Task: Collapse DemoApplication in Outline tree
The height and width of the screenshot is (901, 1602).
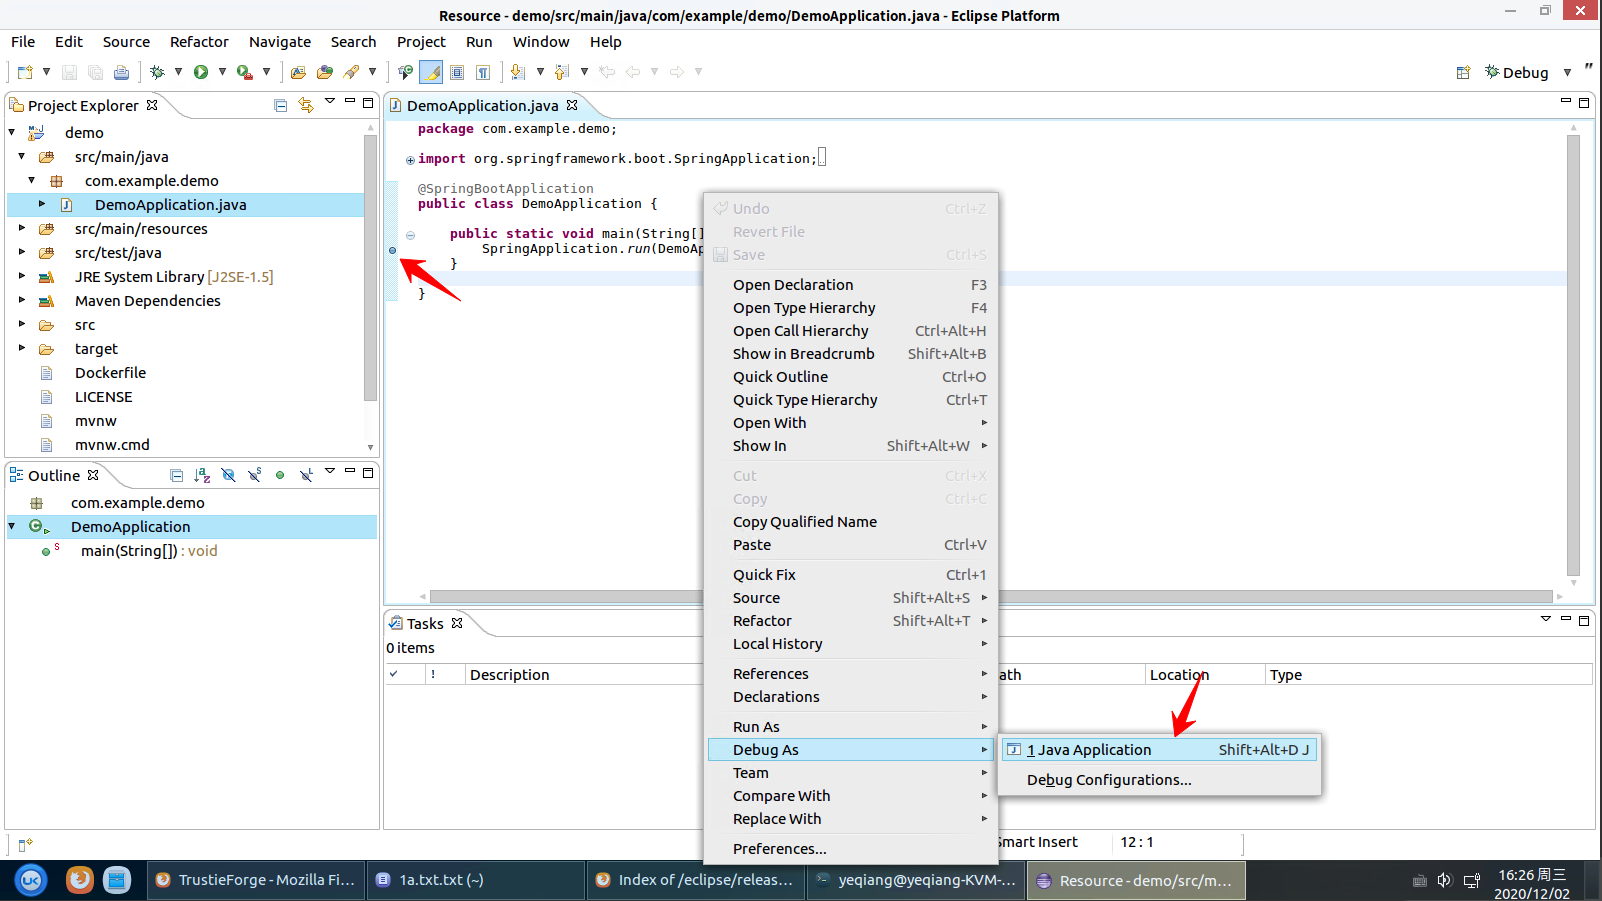Action: pyautogui.click(x=12, y=526)
